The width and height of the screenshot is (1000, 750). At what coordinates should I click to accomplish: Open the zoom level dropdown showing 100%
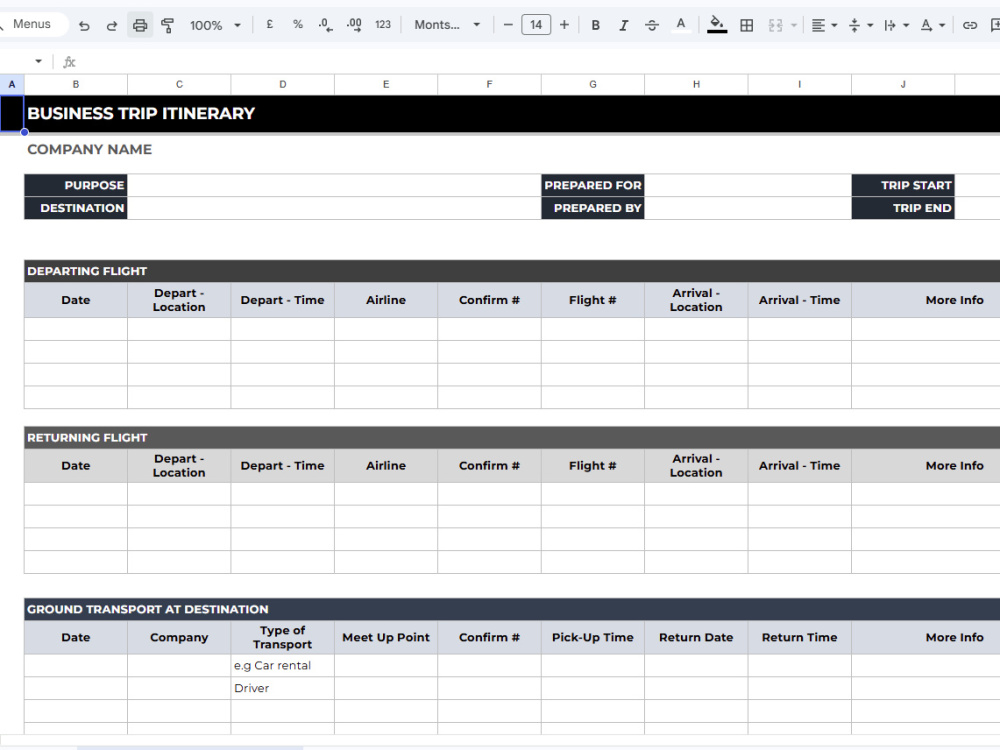tap(215, 26)
